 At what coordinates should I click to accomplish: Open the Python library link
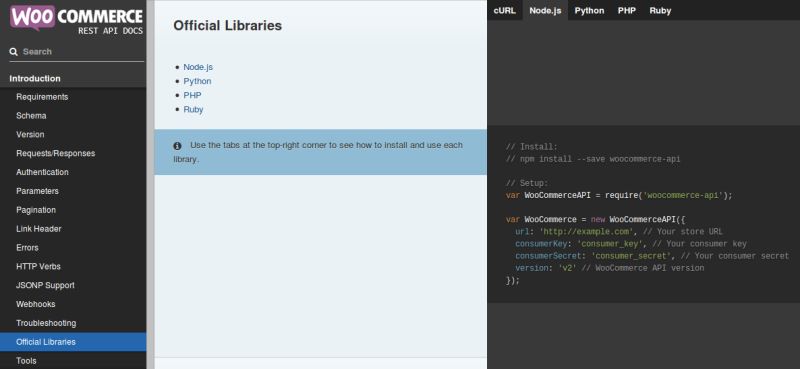click(x=197, y=81)
